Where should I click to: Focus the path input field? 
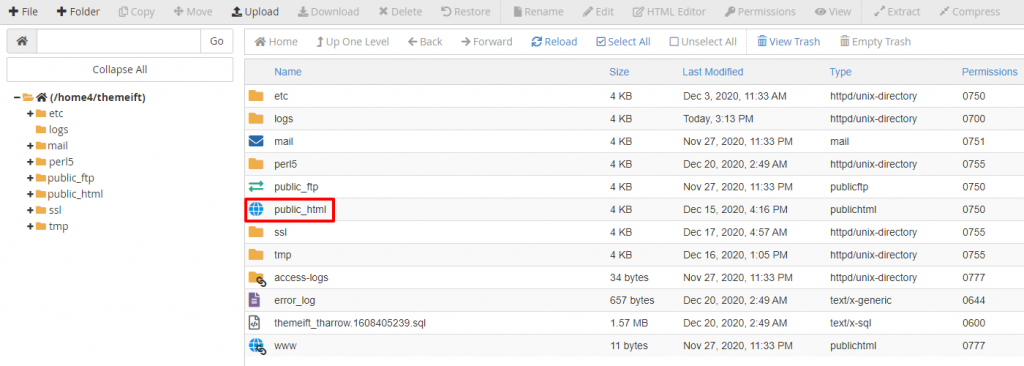(118, 41)
